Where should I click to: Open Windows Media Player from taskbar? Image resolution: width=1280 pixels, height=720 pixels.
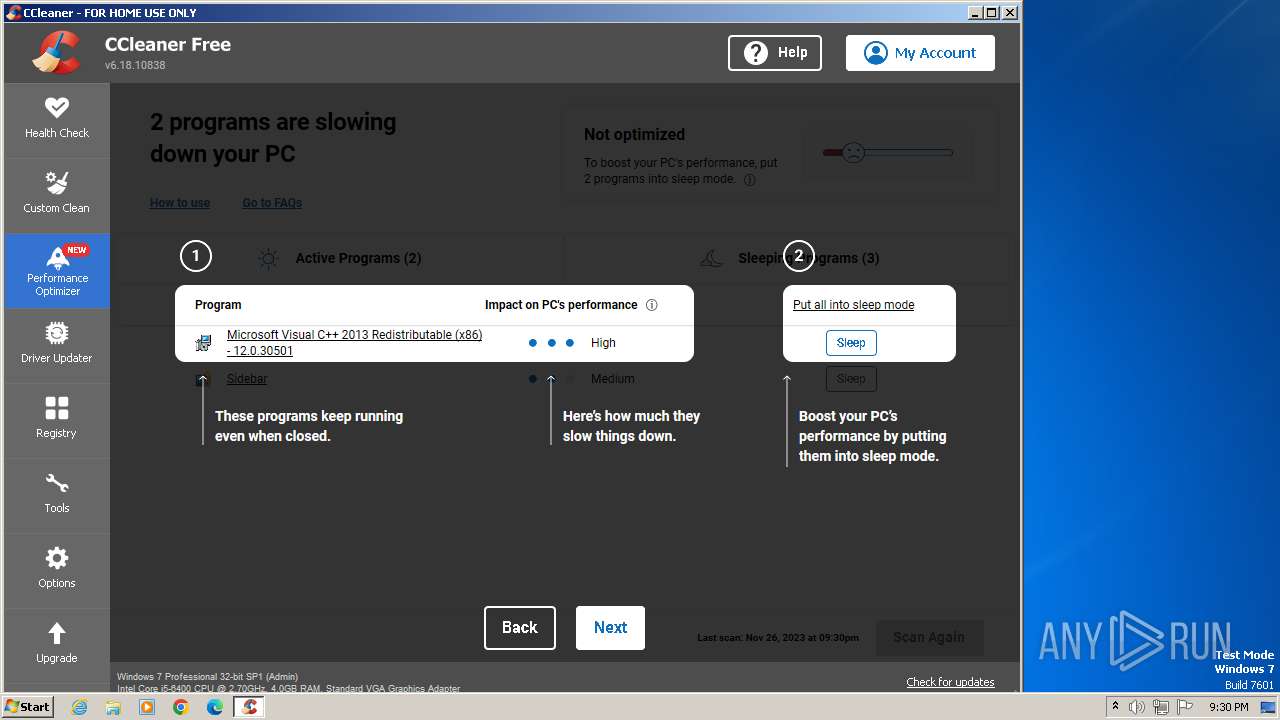147,707
